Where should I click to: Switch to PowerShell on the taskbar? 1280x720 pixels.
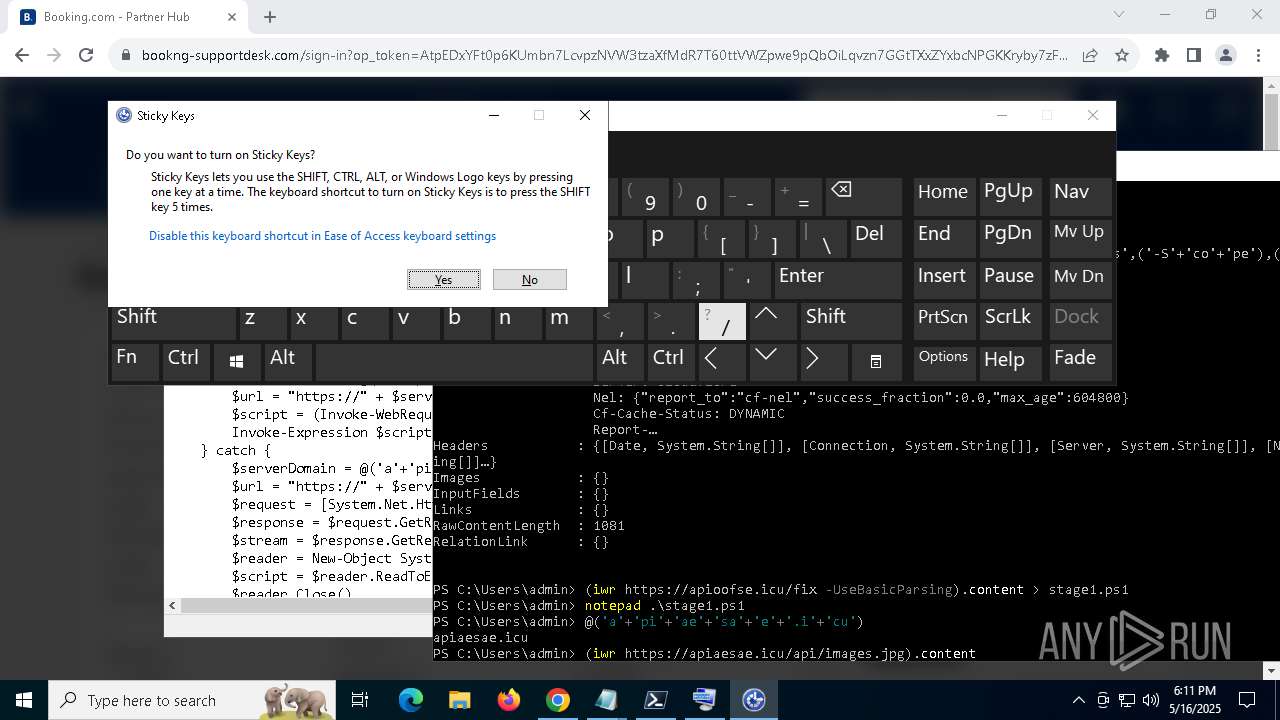click(656, 700)
